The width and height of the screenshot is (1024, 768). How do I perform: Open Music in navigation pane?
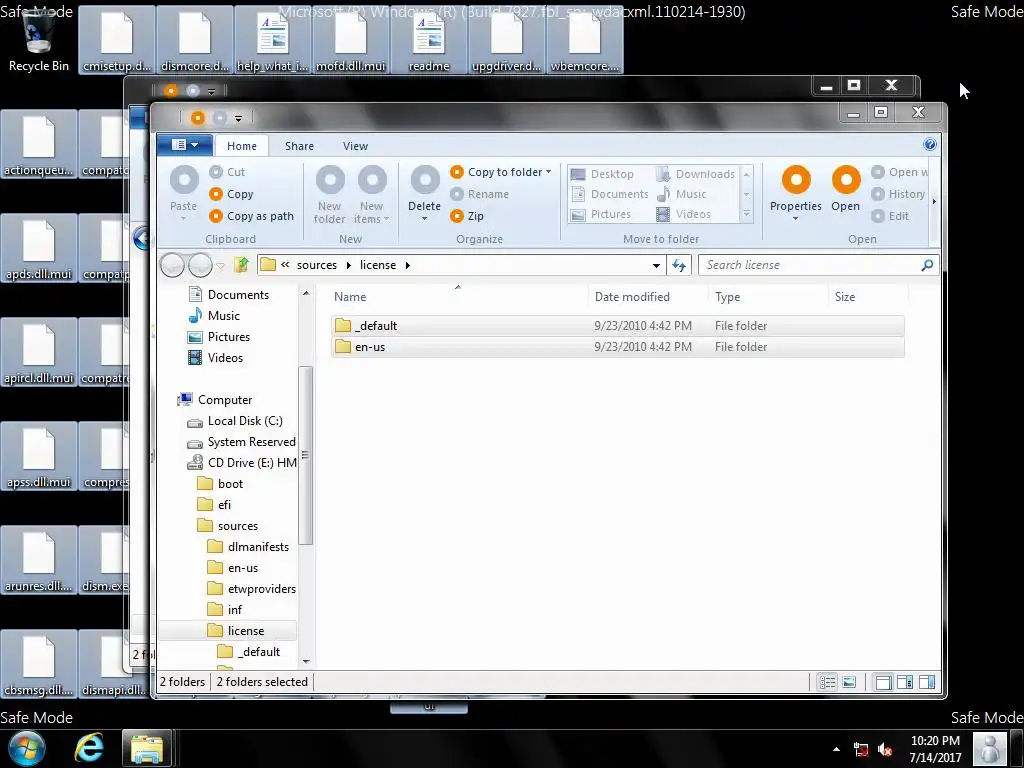point(215,315)
